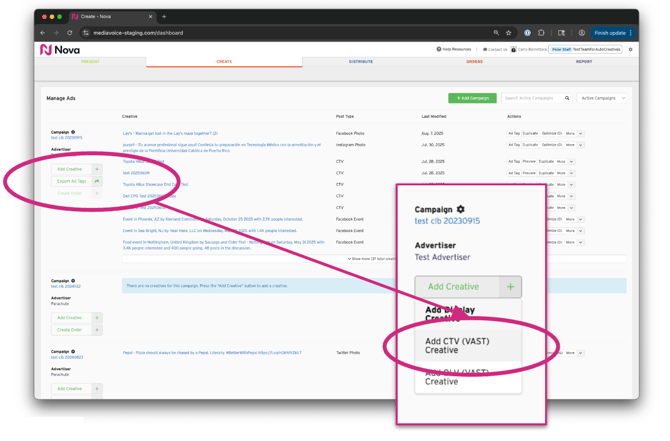This screenshot has height=441, width=670.
Task: Click the plus icon beside Add Creative in callout
Action: point(510,287)
